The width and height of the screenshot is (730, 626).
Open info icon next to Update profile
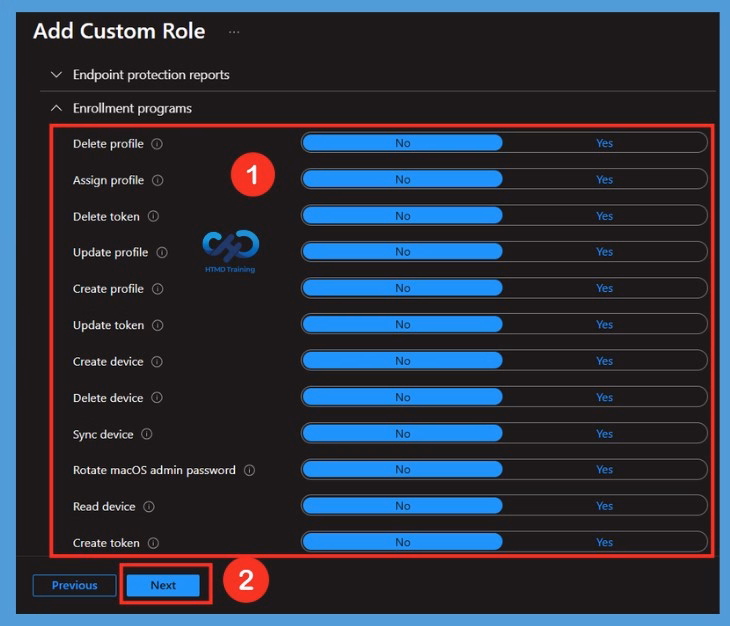click(x=162, y=252)
